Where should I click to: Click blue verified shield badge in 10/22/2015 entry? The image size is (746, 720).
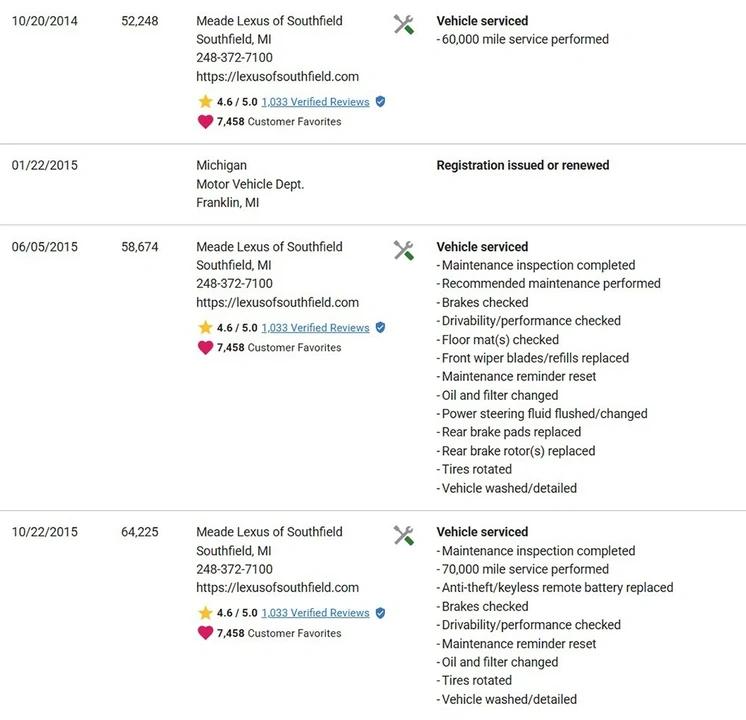click(x=380, y=612)
